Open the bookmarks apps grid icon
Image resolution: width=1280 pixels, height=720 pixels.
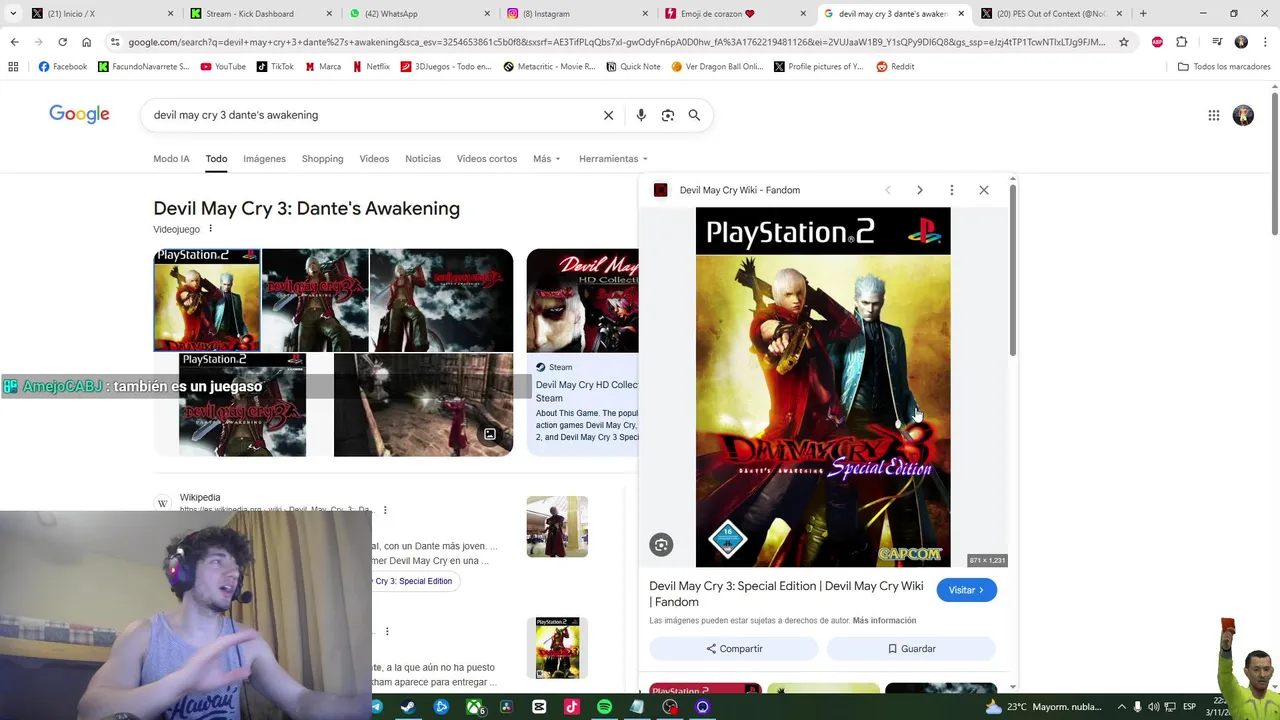(13, 67)
